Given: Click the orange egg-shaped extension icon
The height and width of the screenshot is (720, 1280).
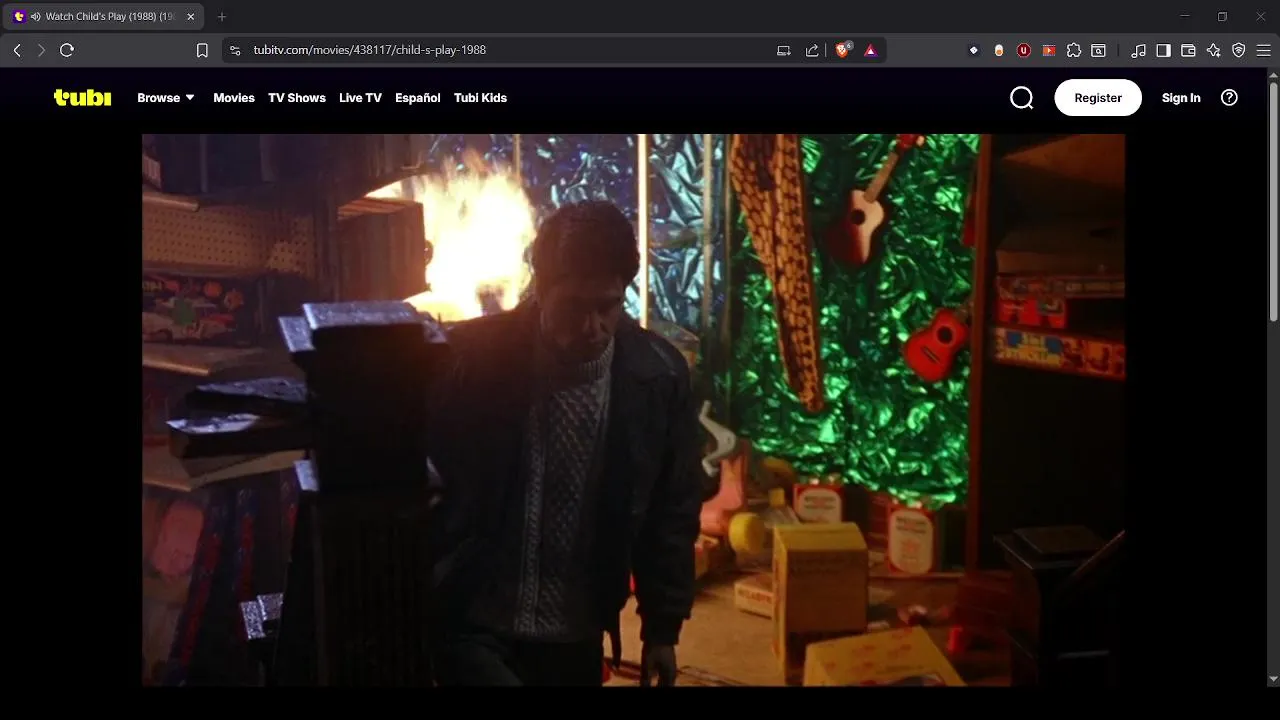Looking at the screenshot, I should [999, 50].
